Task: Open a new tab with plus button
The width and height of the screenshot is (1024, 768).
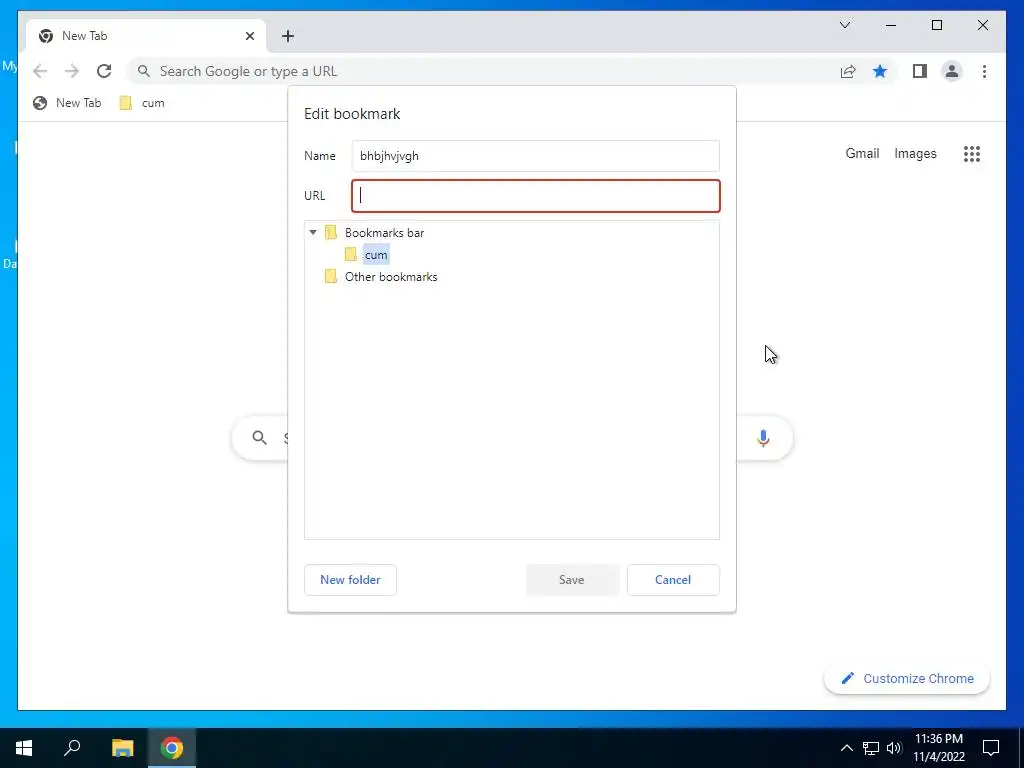Action: 288,36
